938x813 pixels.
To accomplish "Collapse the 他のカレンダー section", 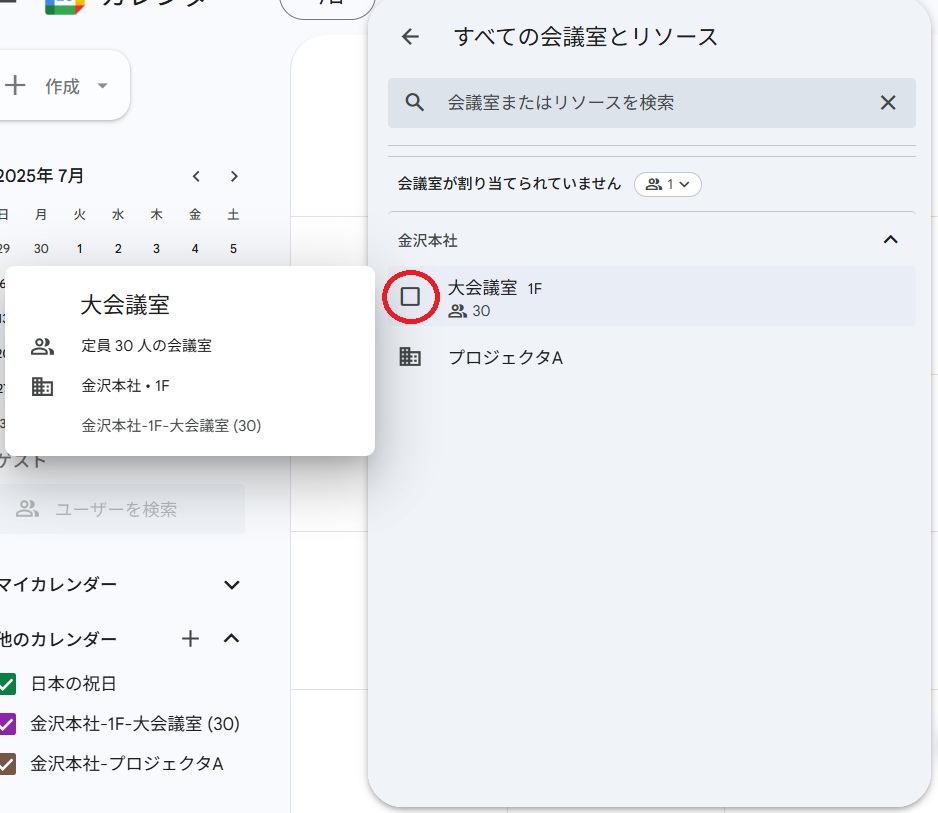I will pyautogui.click(x=232, y=639).
